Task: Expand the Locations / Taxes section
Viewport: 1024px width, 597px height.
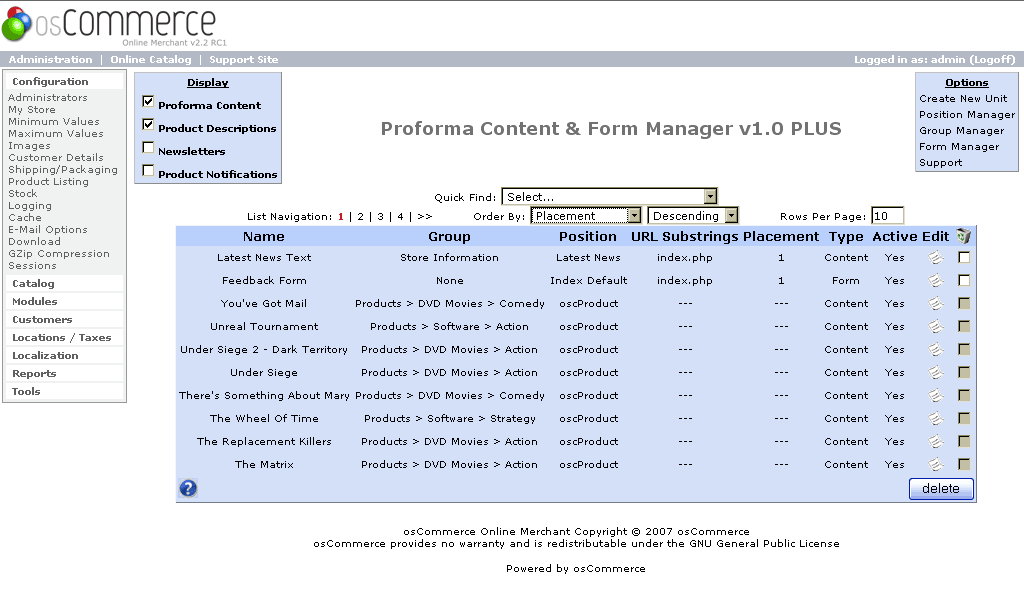Action: [x=61, y=337]
